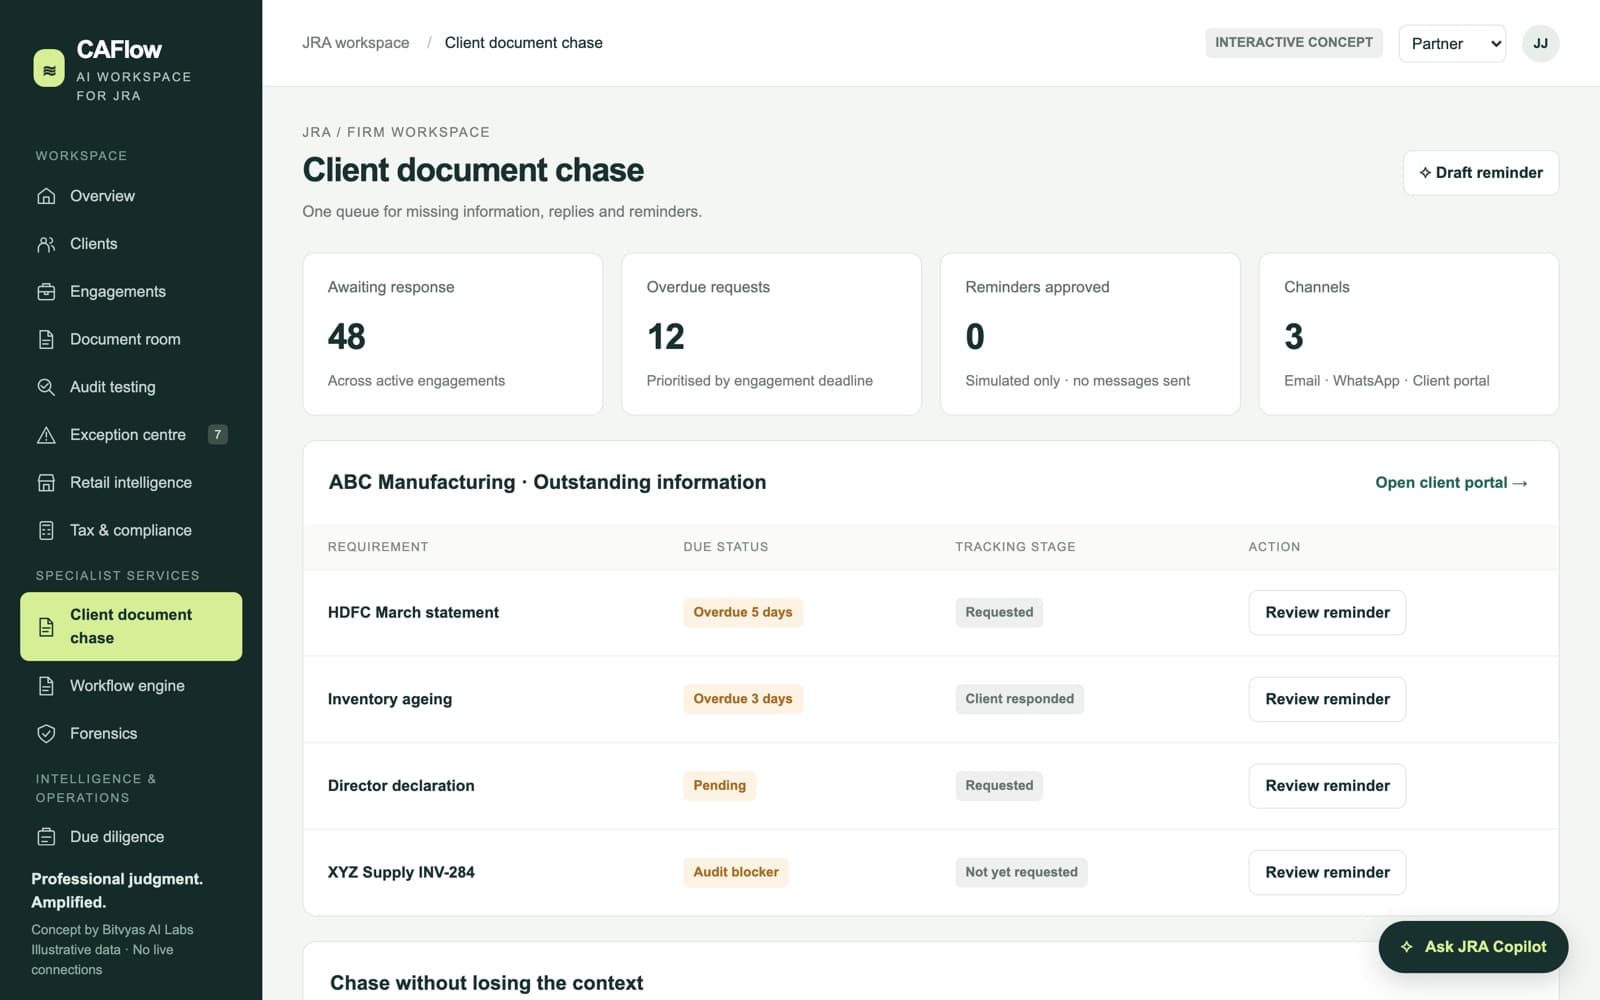
Task: Click the Not yet requested tag
Action: (1021, 872)
